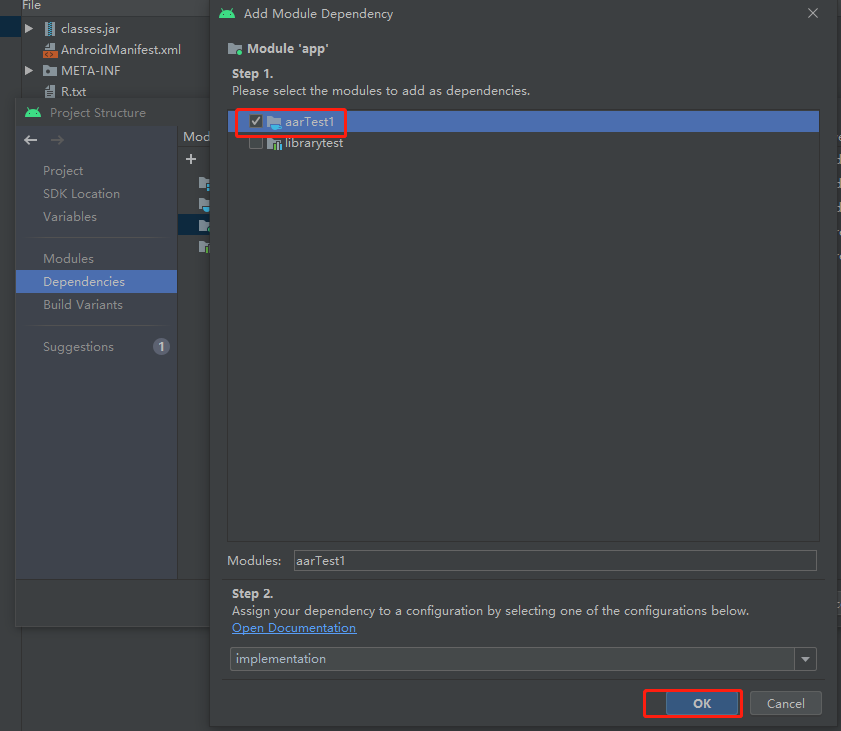
Task: Select Dependencies in Project Structure
Action: 97,282
